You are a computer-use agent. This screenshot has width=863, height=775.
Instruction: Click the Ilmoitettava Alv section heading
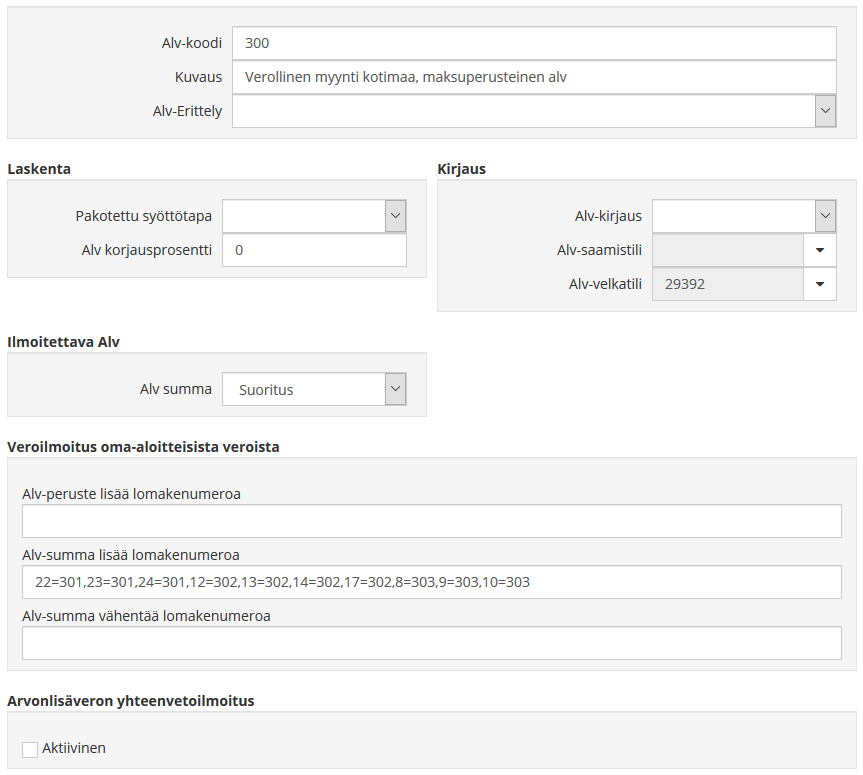[63, 342]
